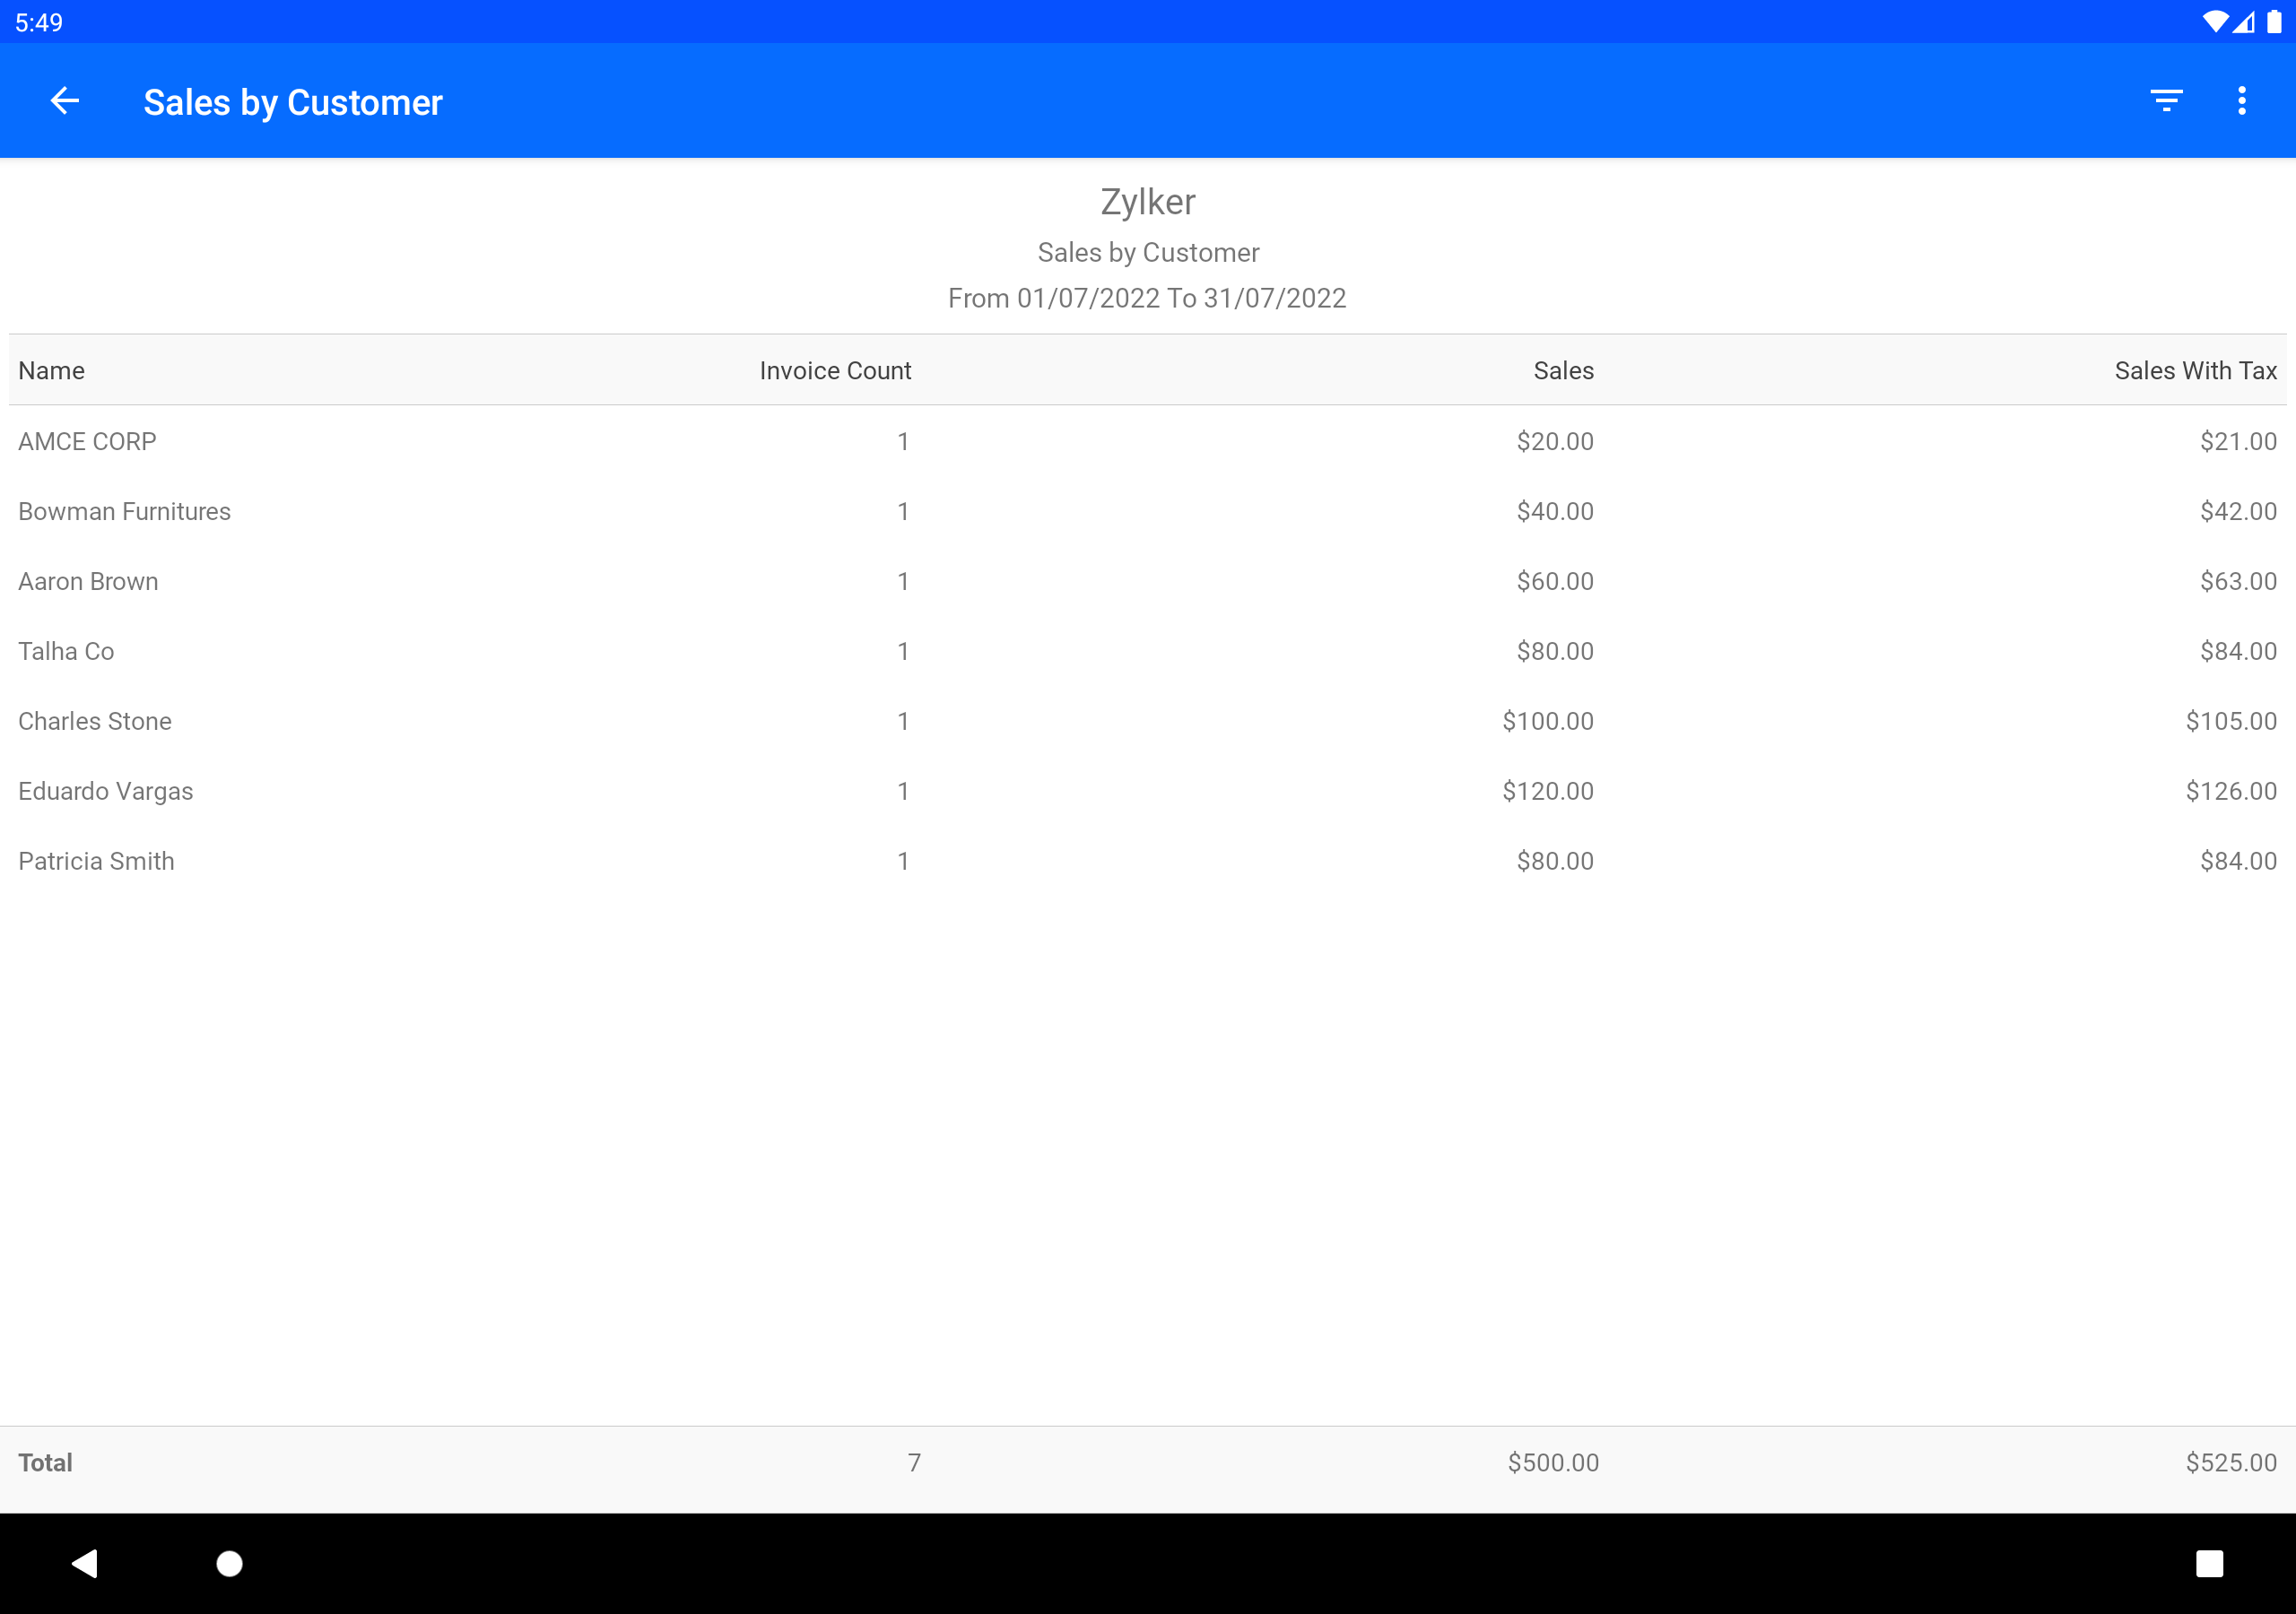Viewport: 2296px width, 1614px height.
Task: Tap the report date range text
Action: pyautogui.click(x=1147, y=298)
